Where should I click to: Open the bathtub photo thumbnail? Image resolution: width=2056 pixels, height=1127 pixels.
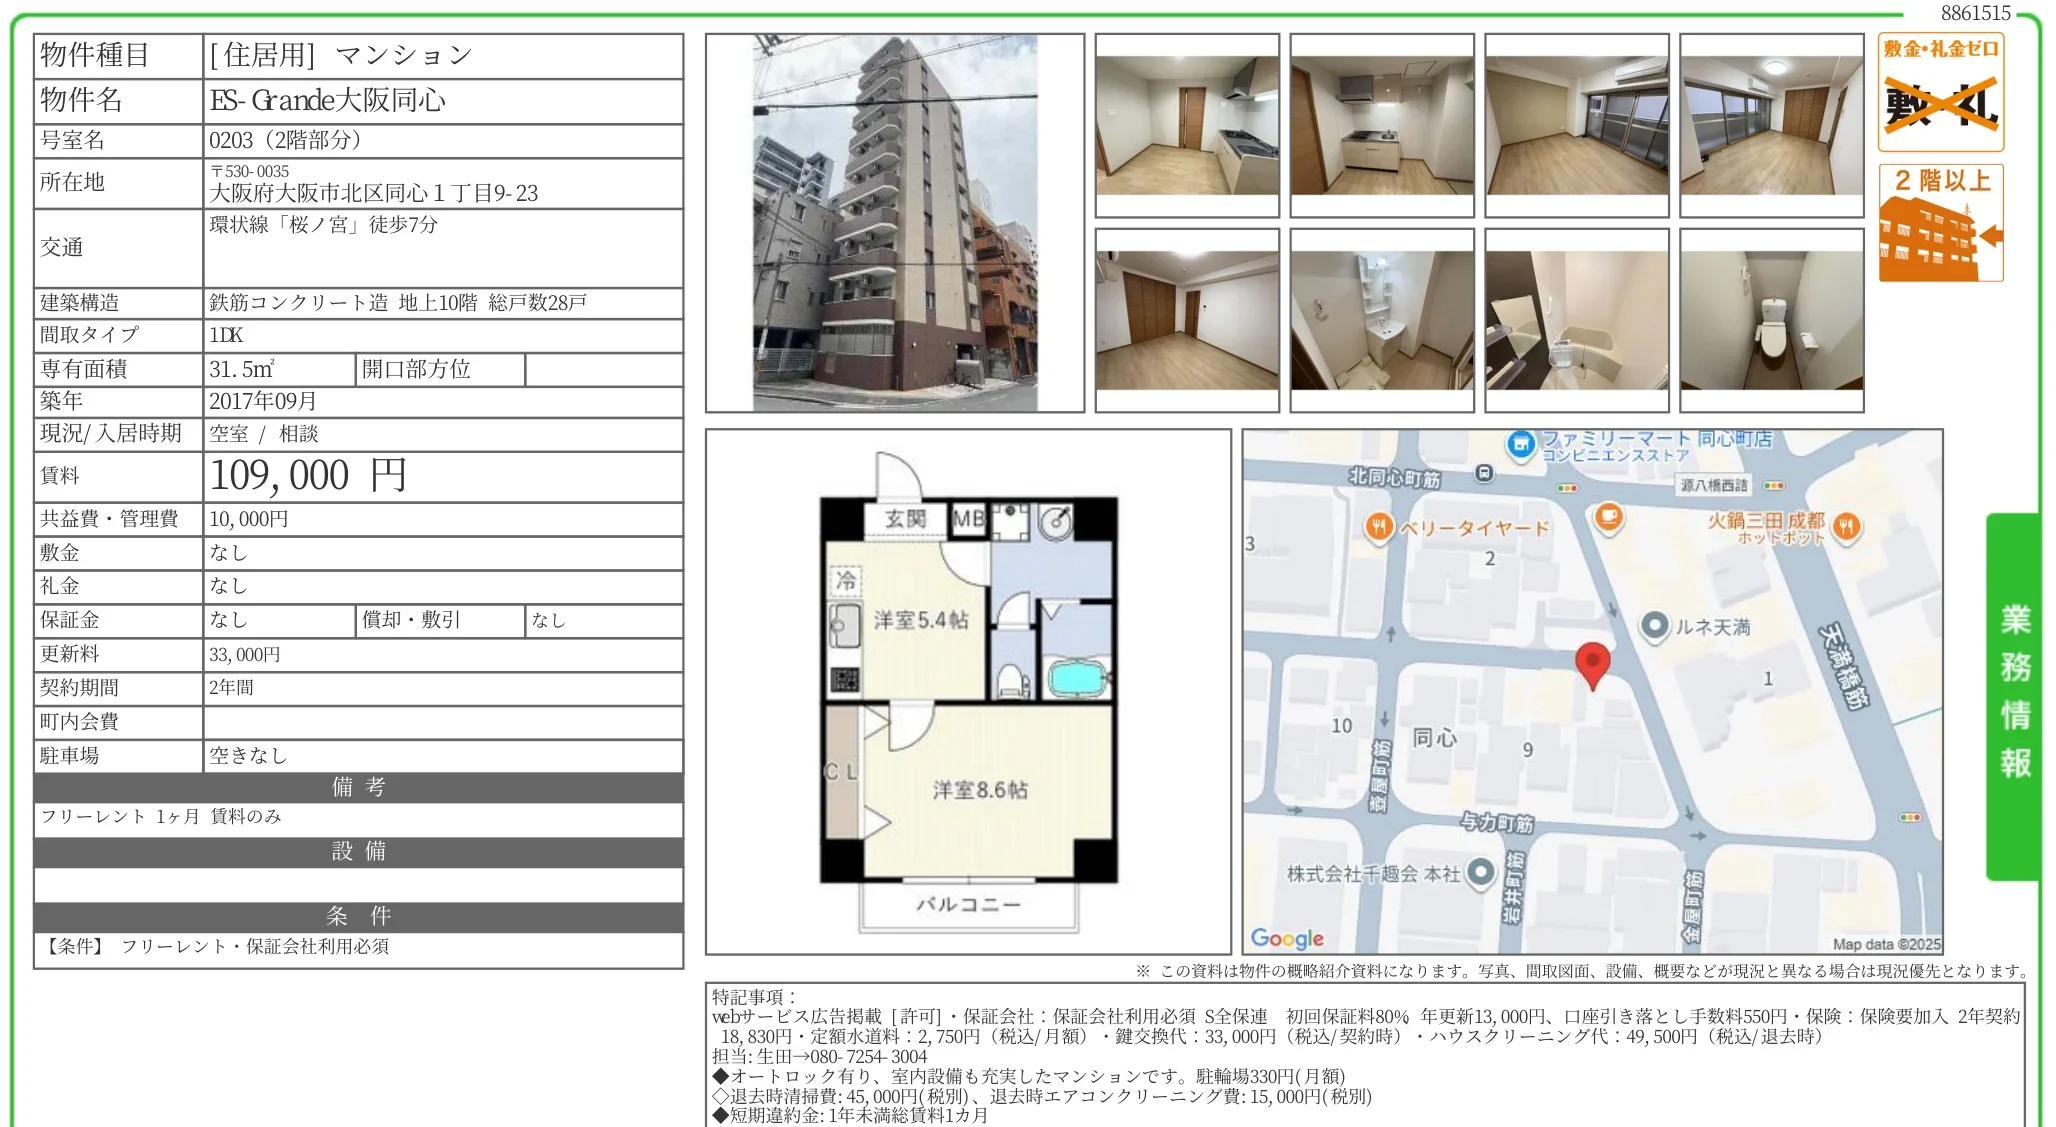[x=1576, y=320]
